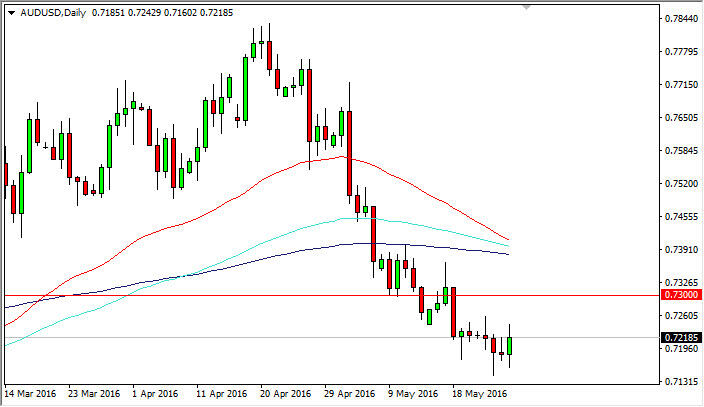Click the 14 Mar 2016 date label
Image resolution: width=704 pixels, height=407 pixels.
tap(31, 393)
